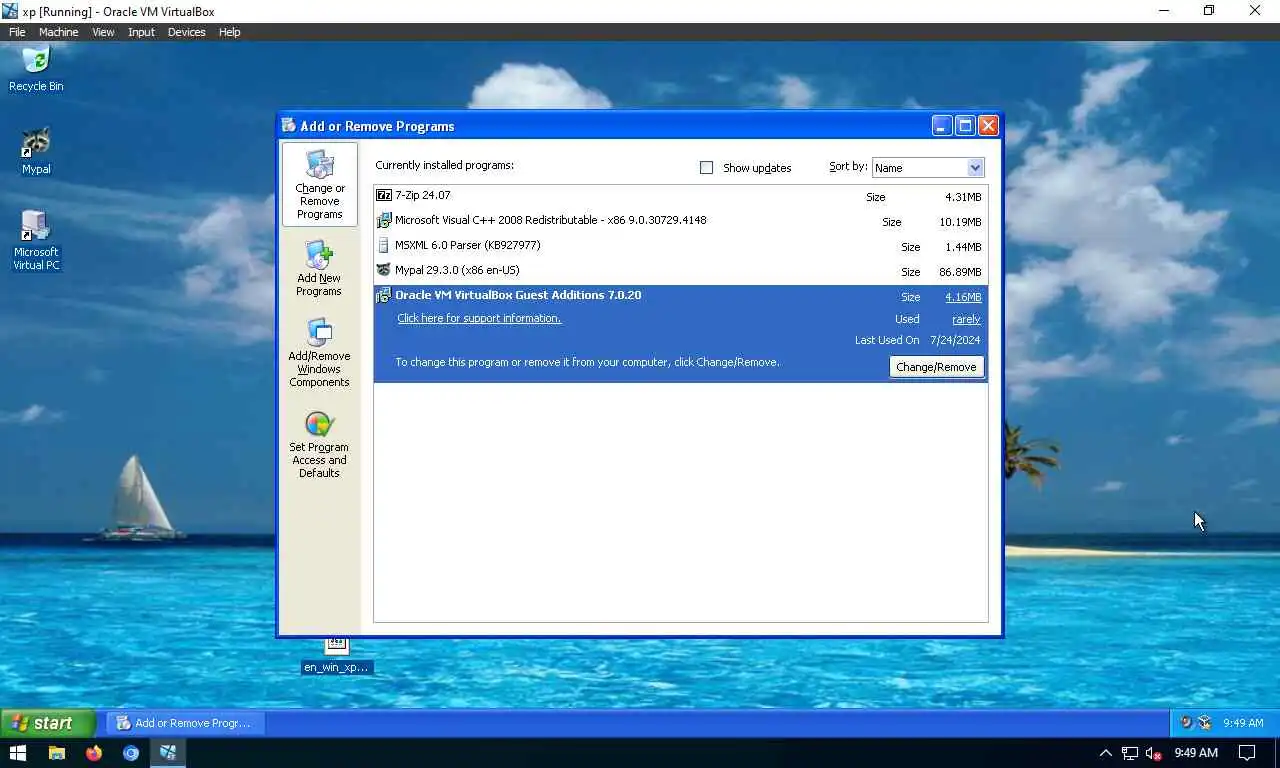Select Mypal 29.3.0 (x86 en-US) row

680,271
